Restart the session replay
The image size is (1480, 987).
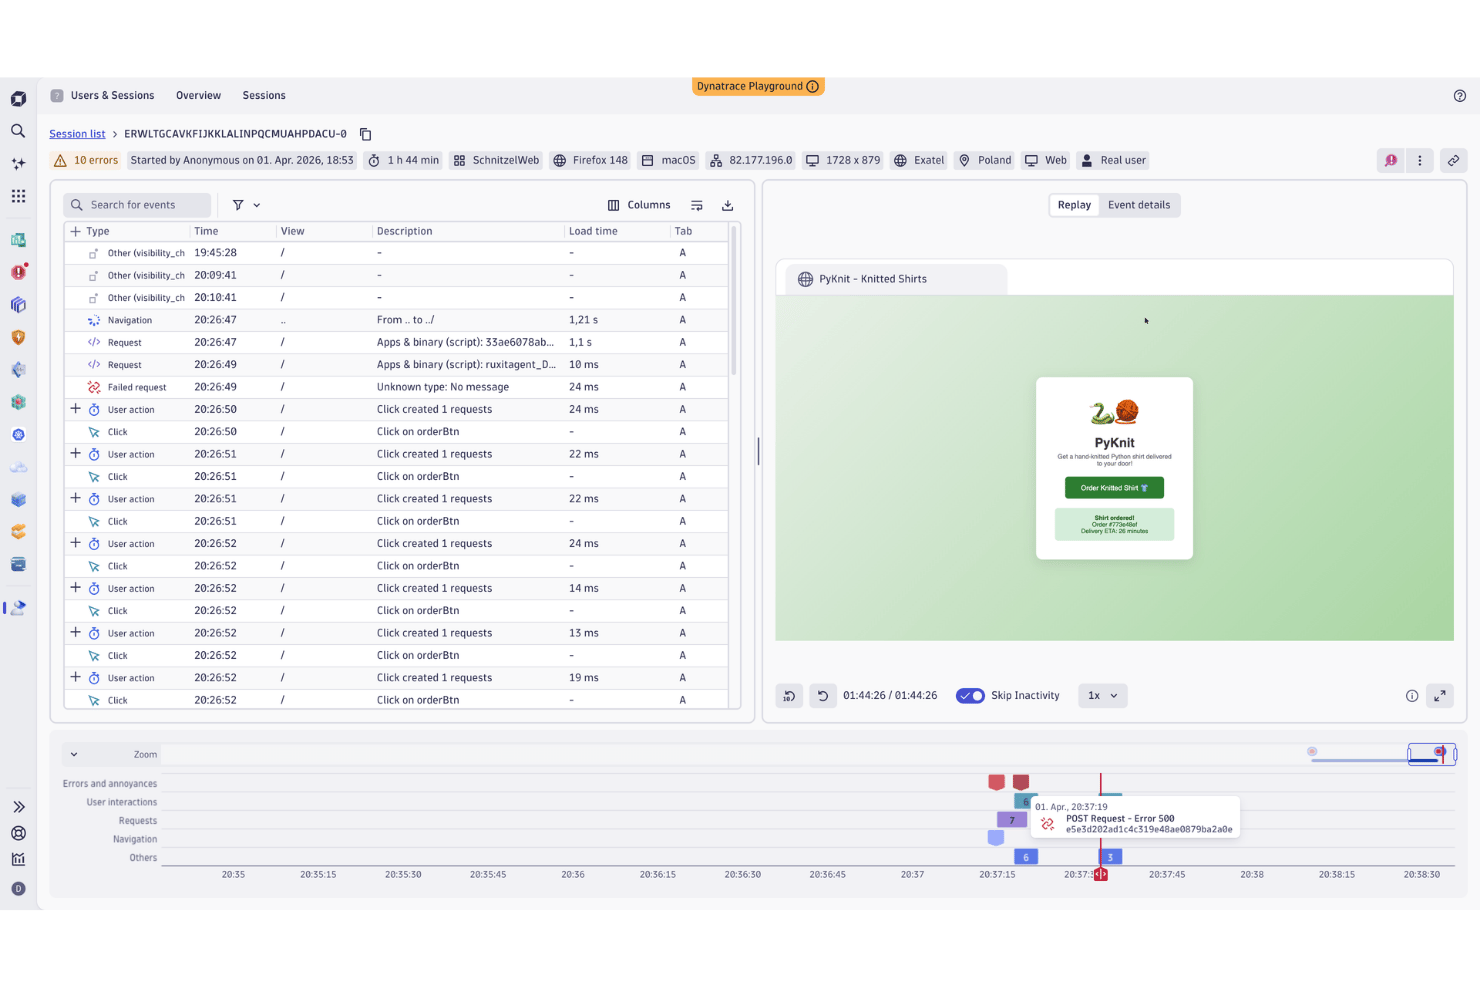click(823, 696)
